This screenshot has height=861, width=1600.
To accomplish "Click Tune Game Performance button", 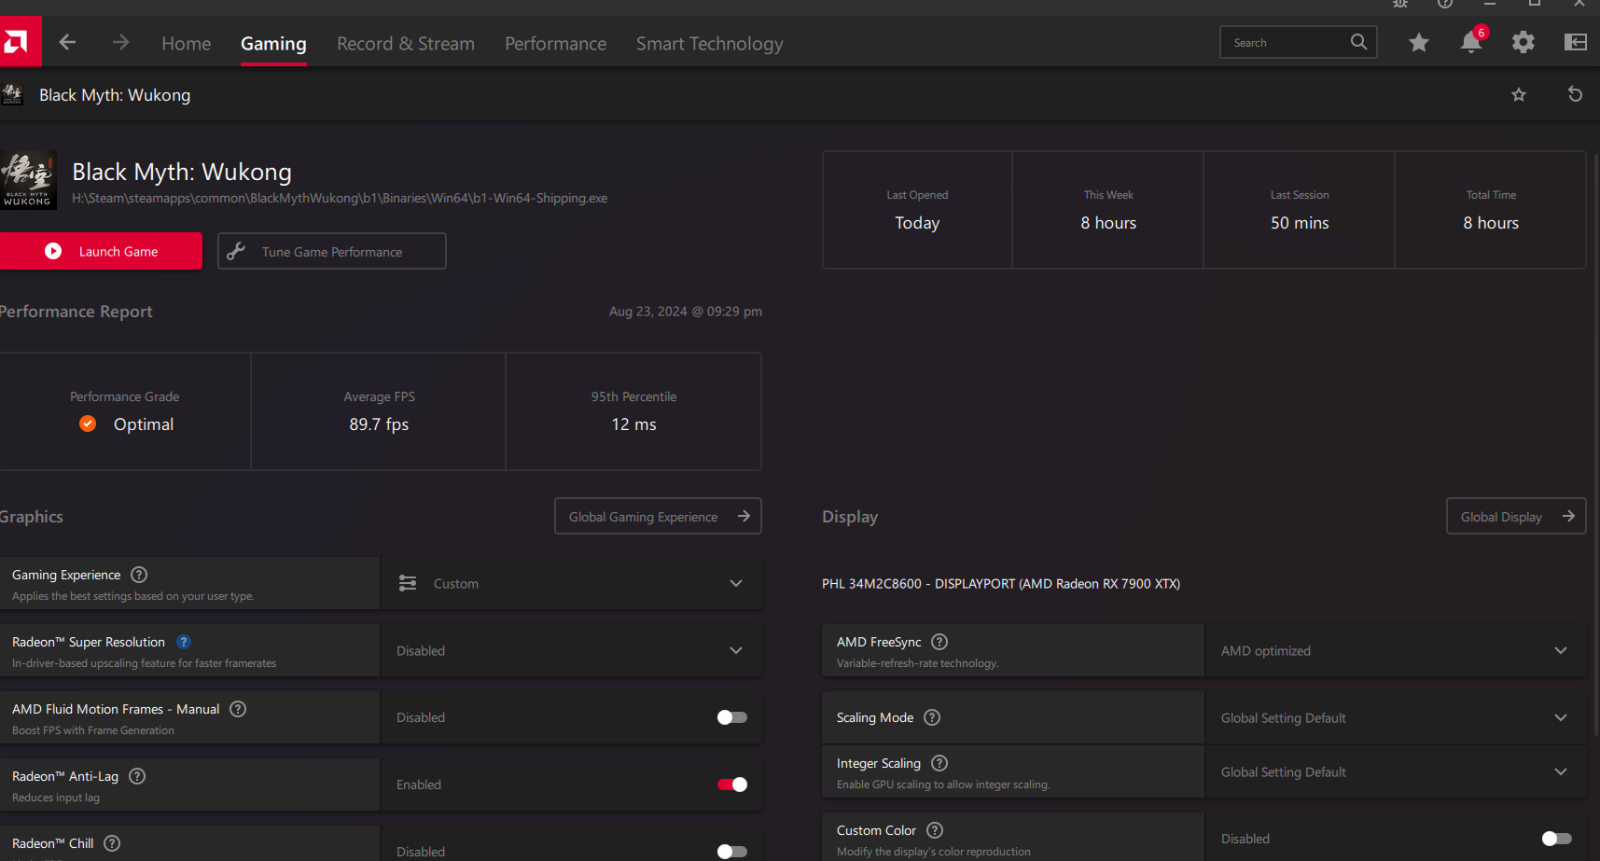I will click(x=332, y=251).
